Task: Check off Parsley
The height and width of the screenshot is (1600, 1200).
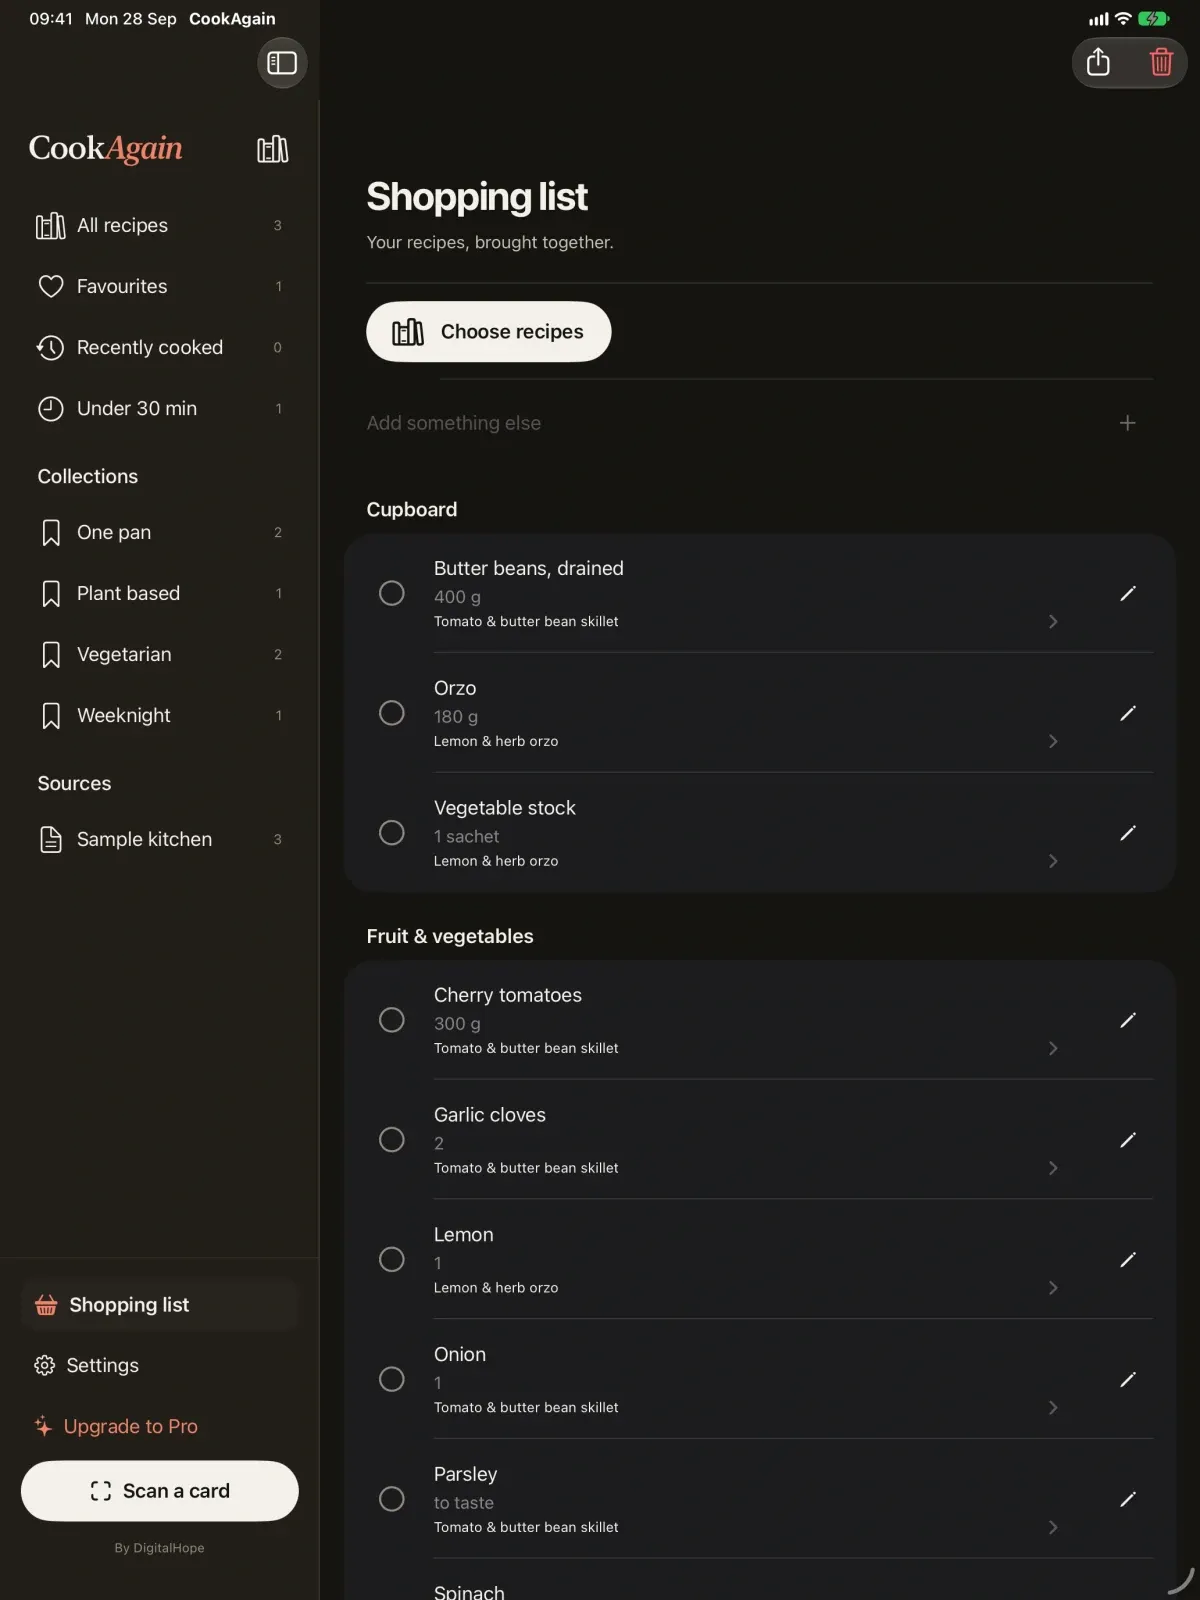Action: tap(392, 1499)
